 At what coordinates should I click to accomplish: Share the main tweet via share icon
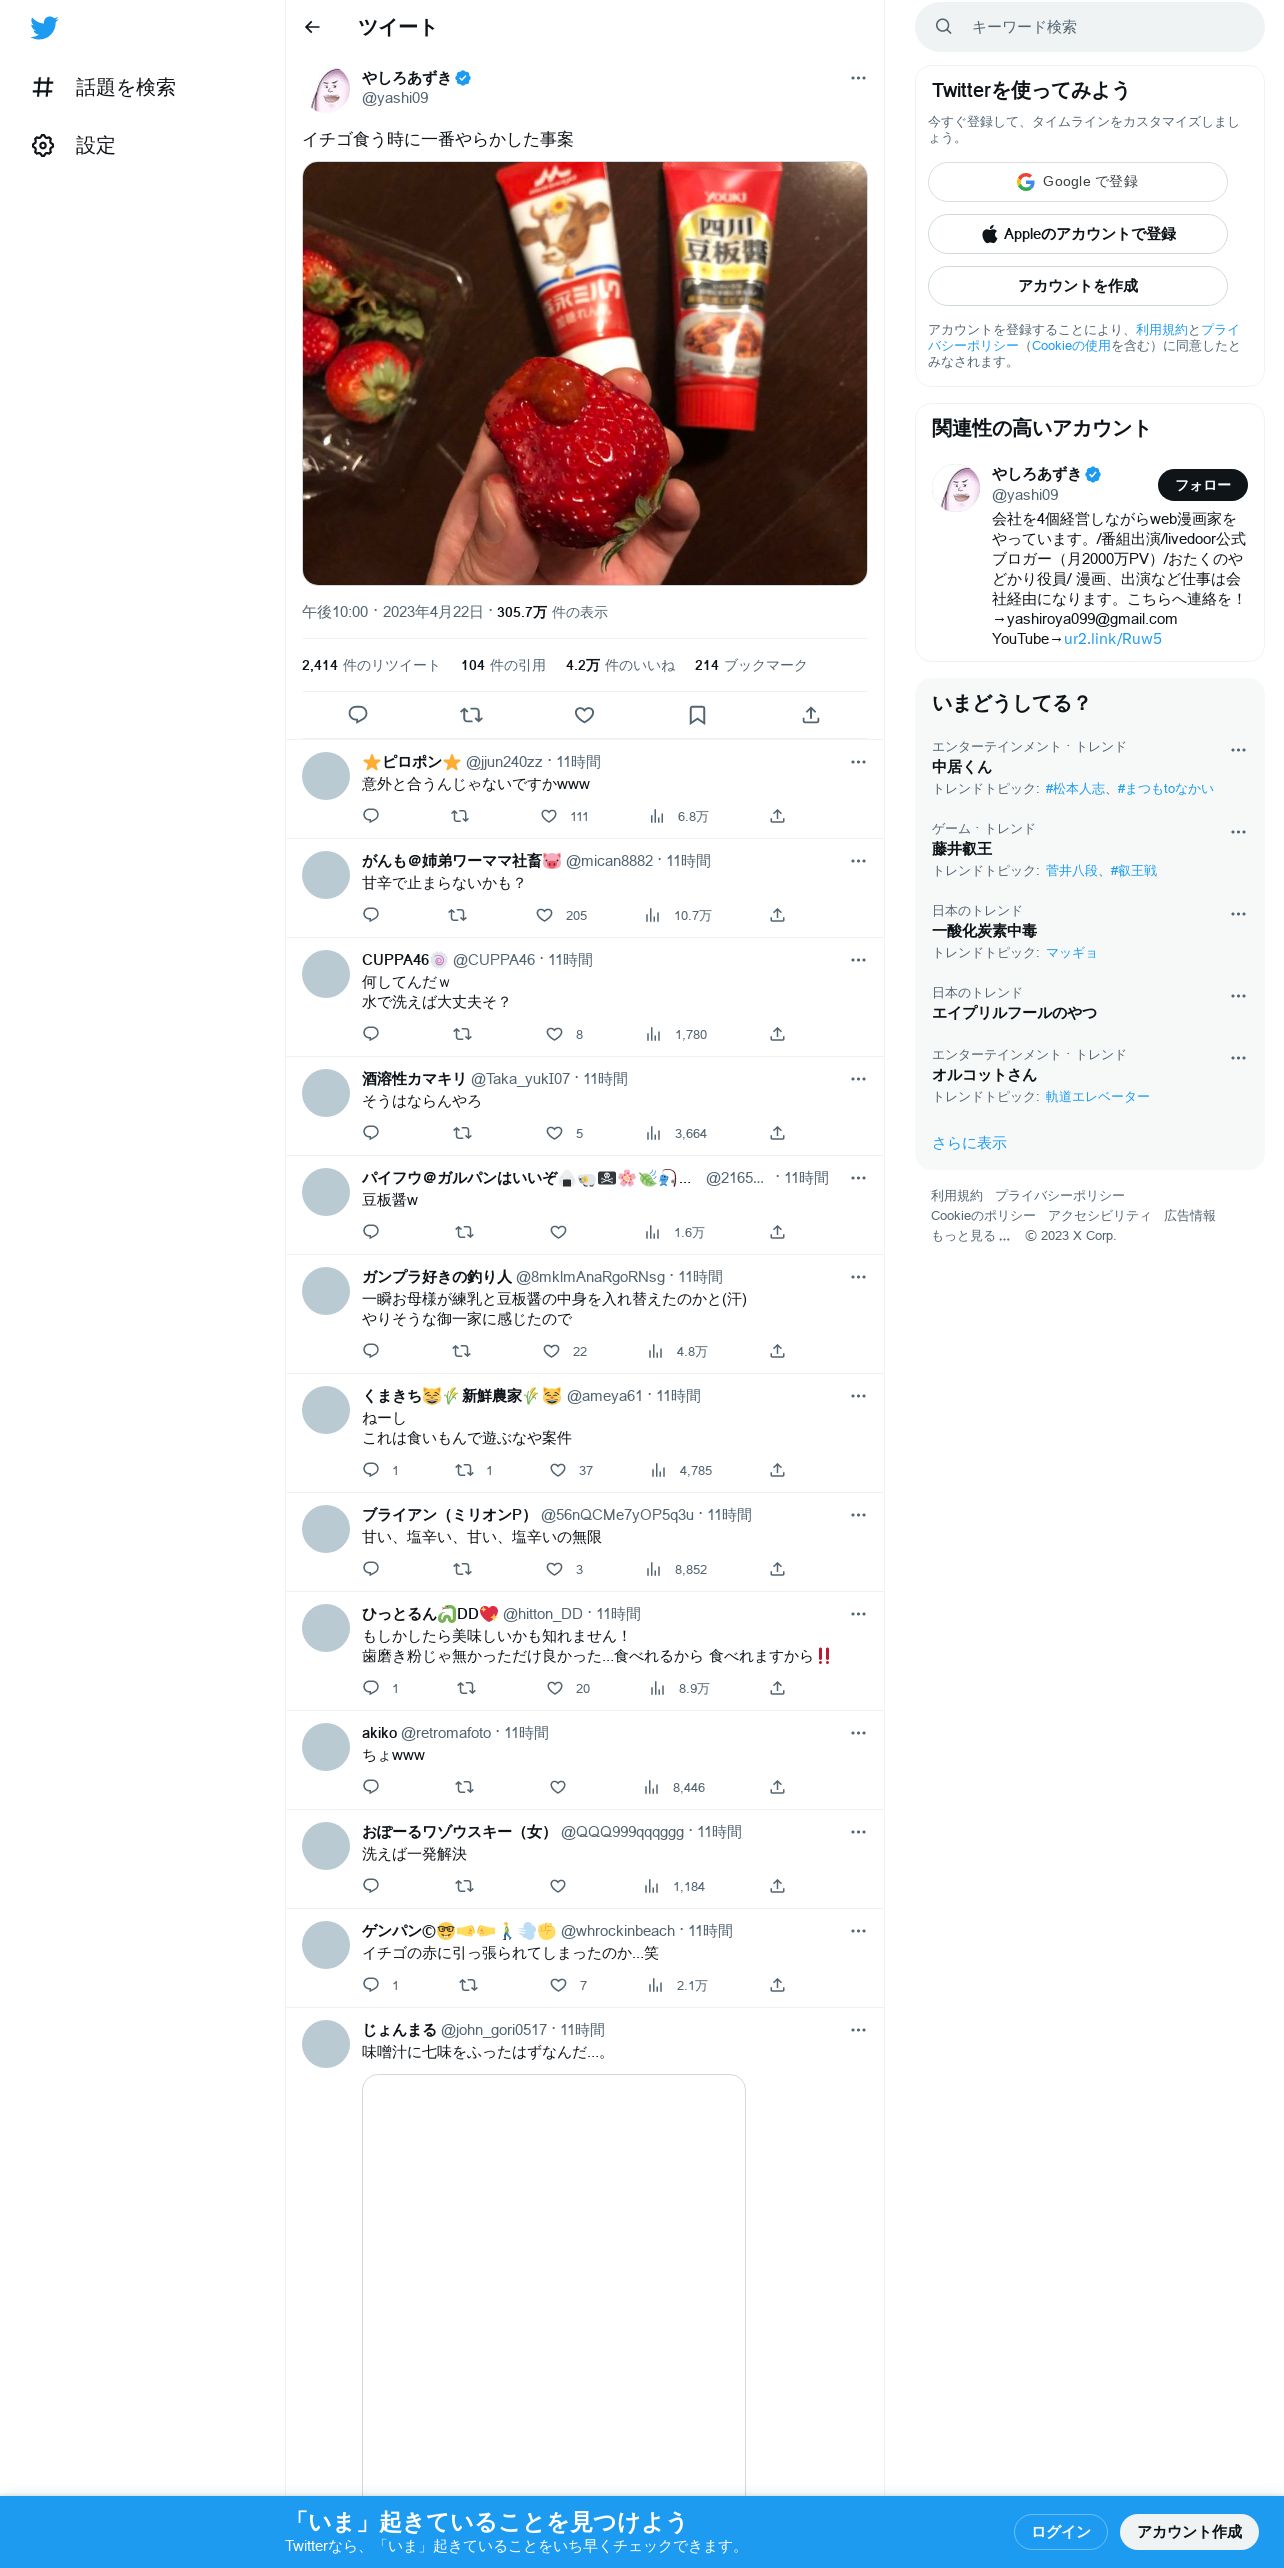pos(811,714)
